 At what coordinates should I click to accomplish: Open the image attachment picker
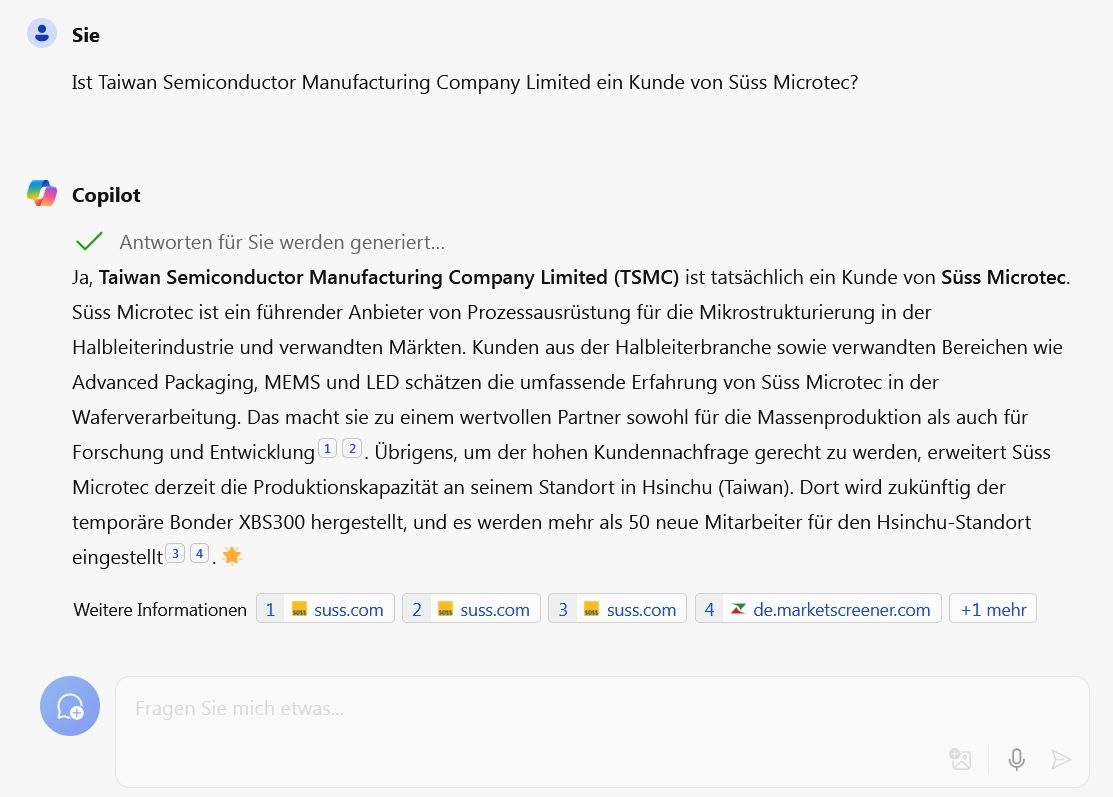click(960, 759)
